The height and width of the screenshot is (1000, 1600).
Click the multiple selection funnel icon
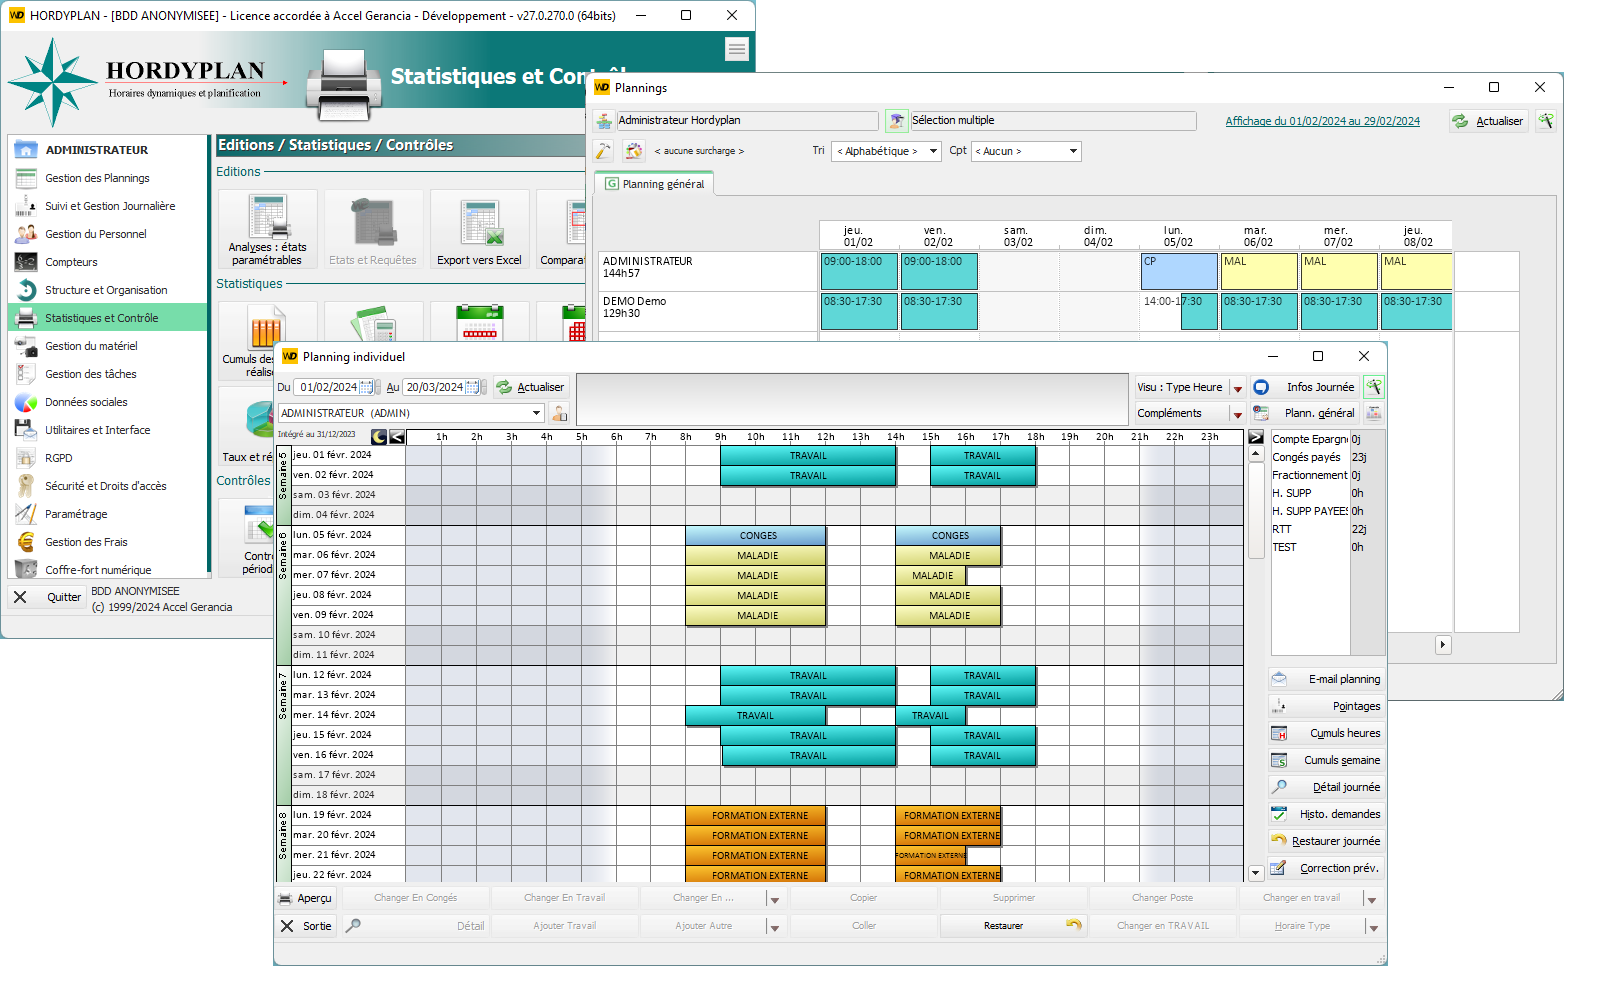click(896, 121)
